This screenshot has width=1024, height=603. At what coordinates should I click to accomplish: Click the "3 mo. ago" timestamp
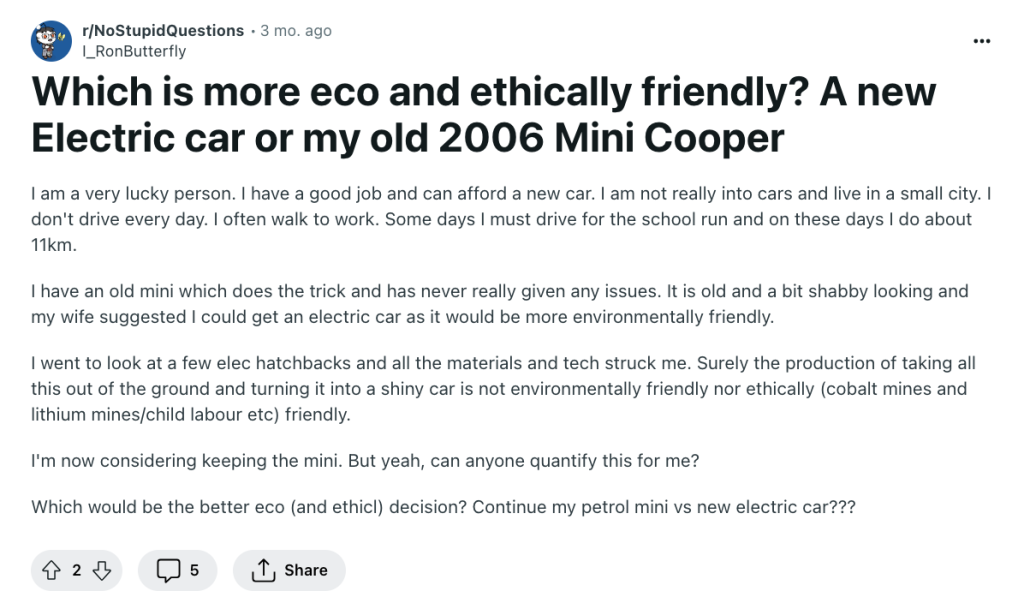(x=296, y=31)
